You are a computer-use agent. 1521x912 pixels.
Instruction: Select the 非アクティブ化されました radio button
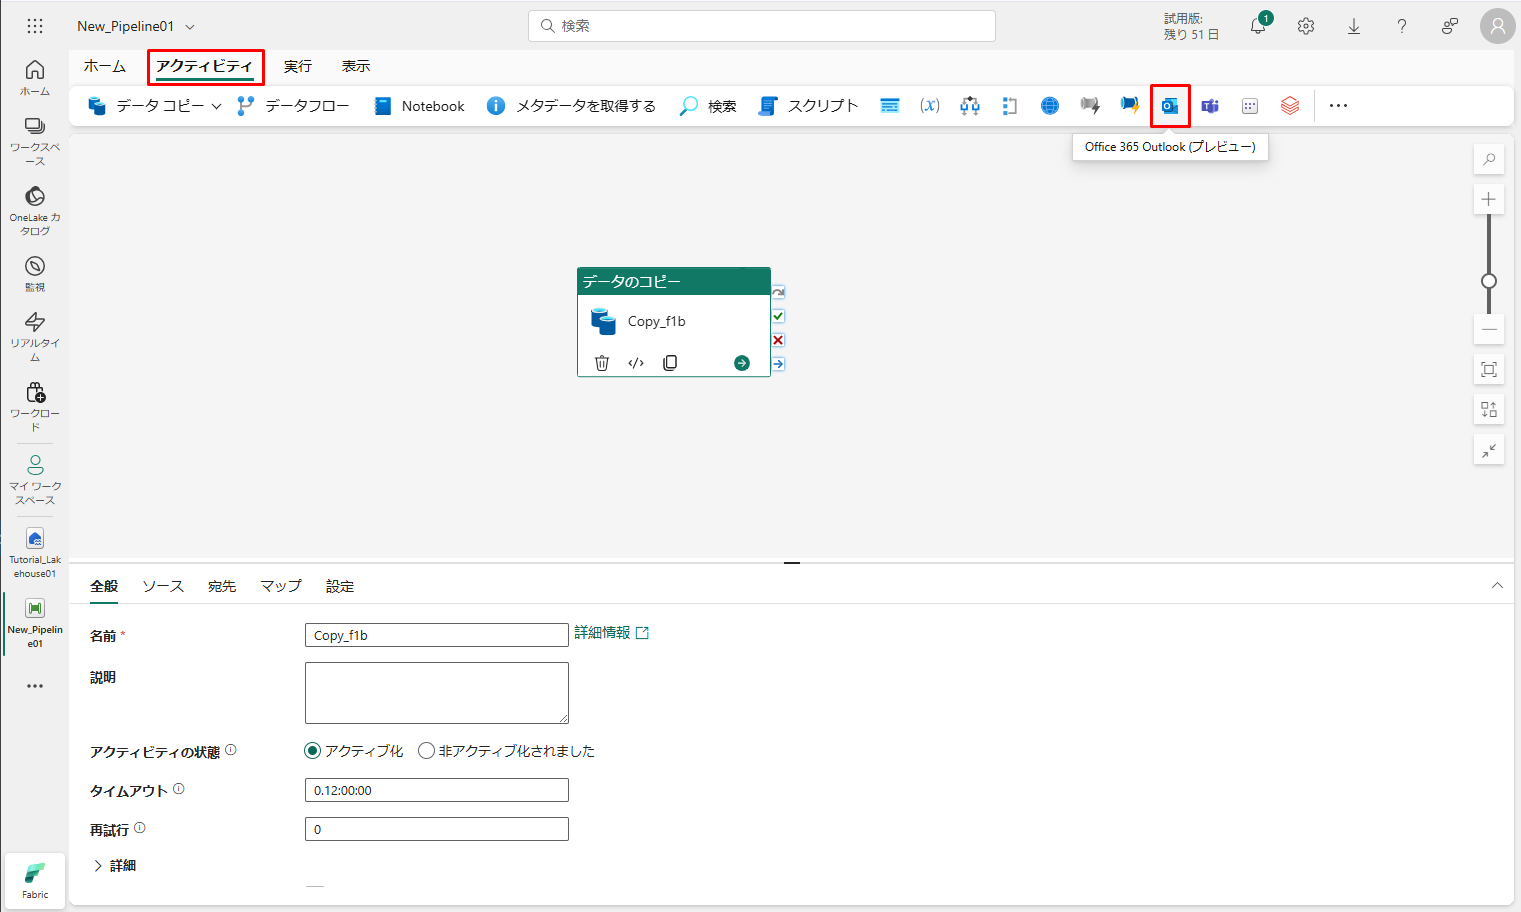(427, 751)
